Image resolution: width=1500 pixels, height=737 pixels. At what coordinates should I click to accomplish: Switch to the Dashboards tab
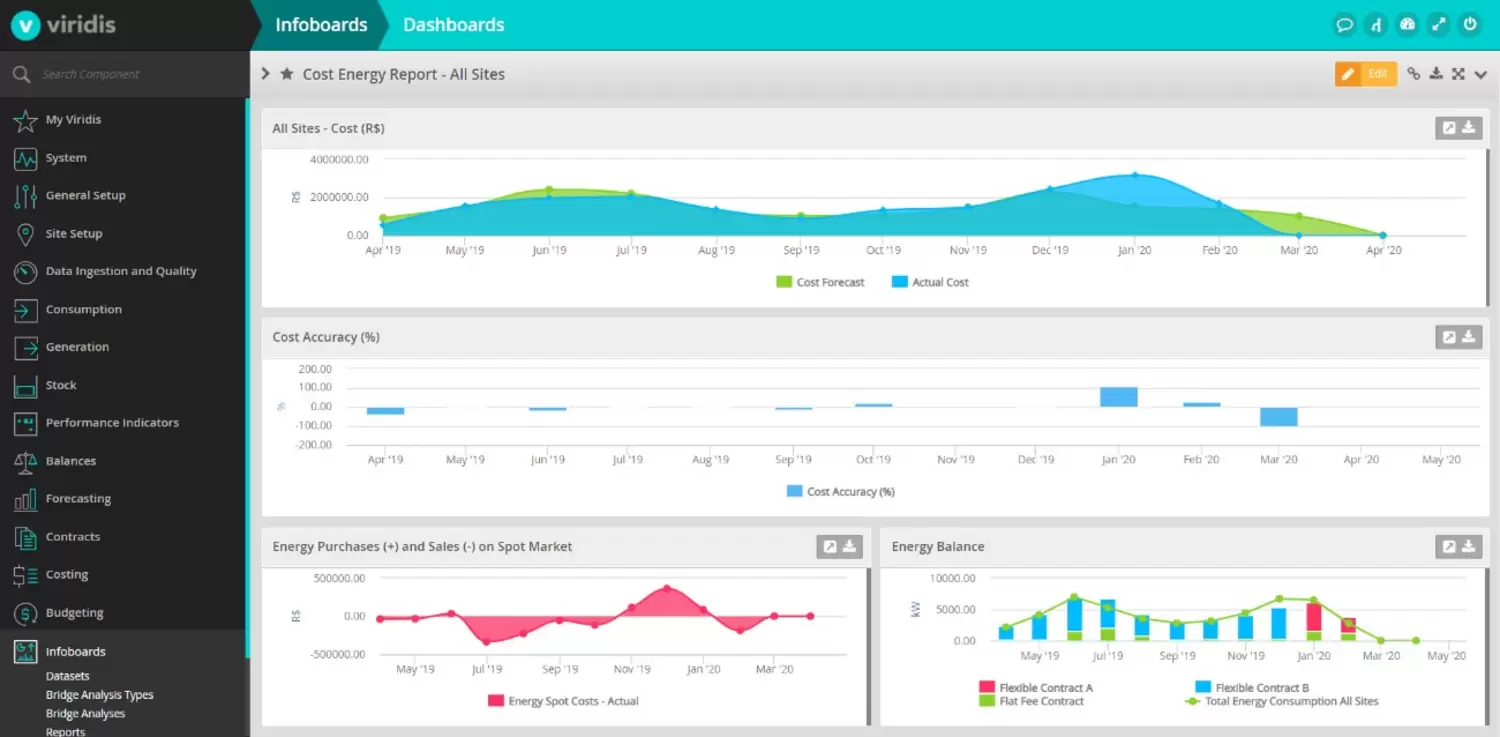tap(453, 25)
